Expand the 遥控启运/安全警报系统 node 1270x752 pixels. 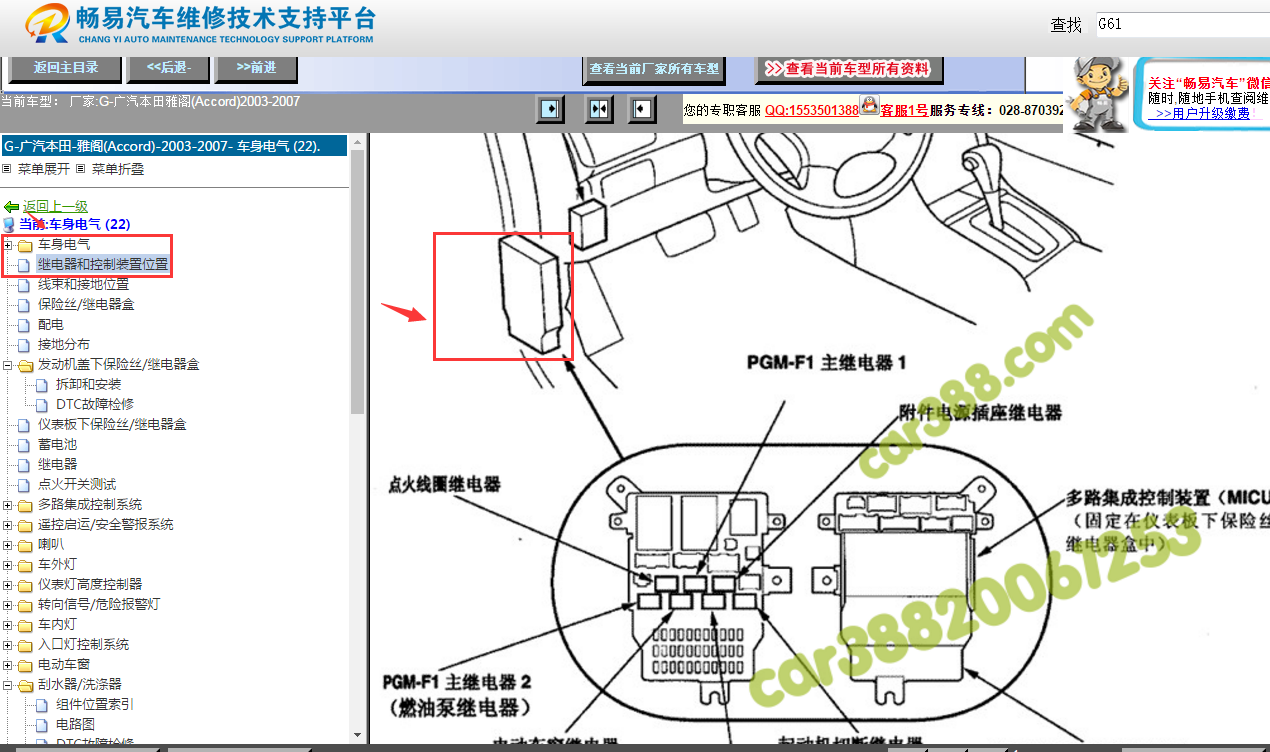(x=8, y=525)
